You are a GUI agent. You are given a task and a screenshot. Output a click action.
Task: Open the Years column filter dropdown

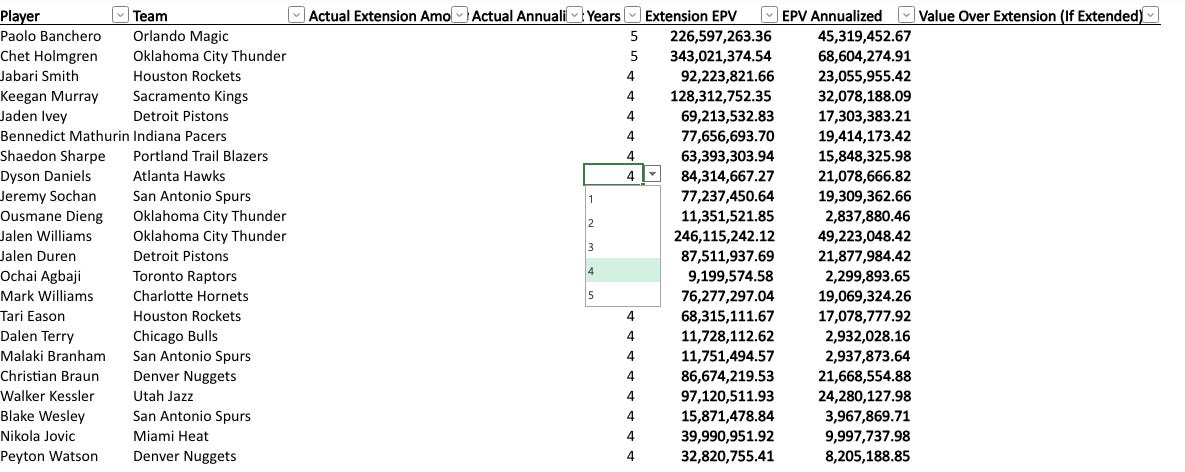(x=632, y=15)
